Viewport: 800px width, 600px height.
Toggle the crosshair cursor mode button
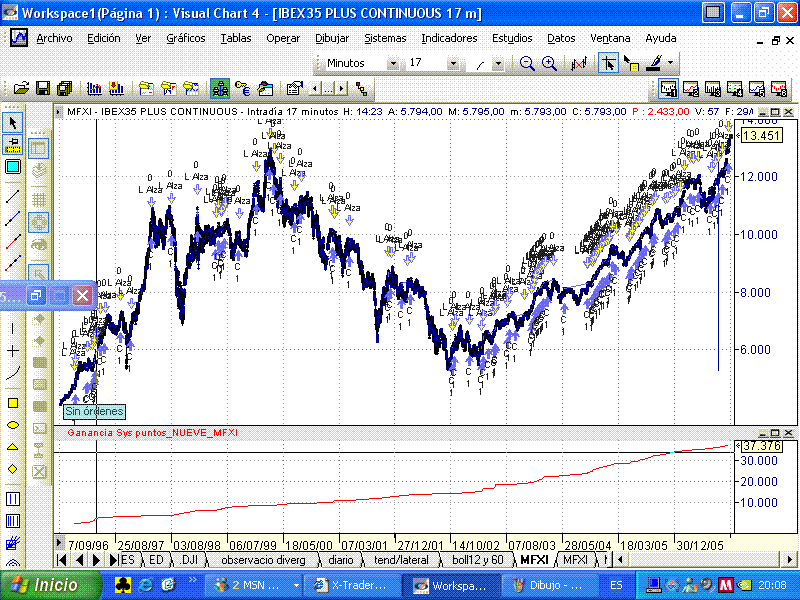(608, 63)
